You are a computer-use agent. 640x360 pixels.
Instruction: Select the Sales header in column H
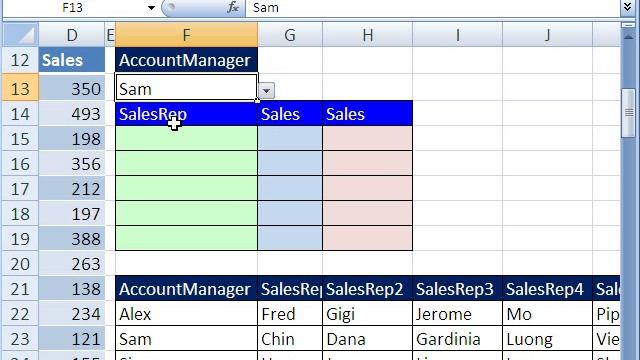pos(367,113)
